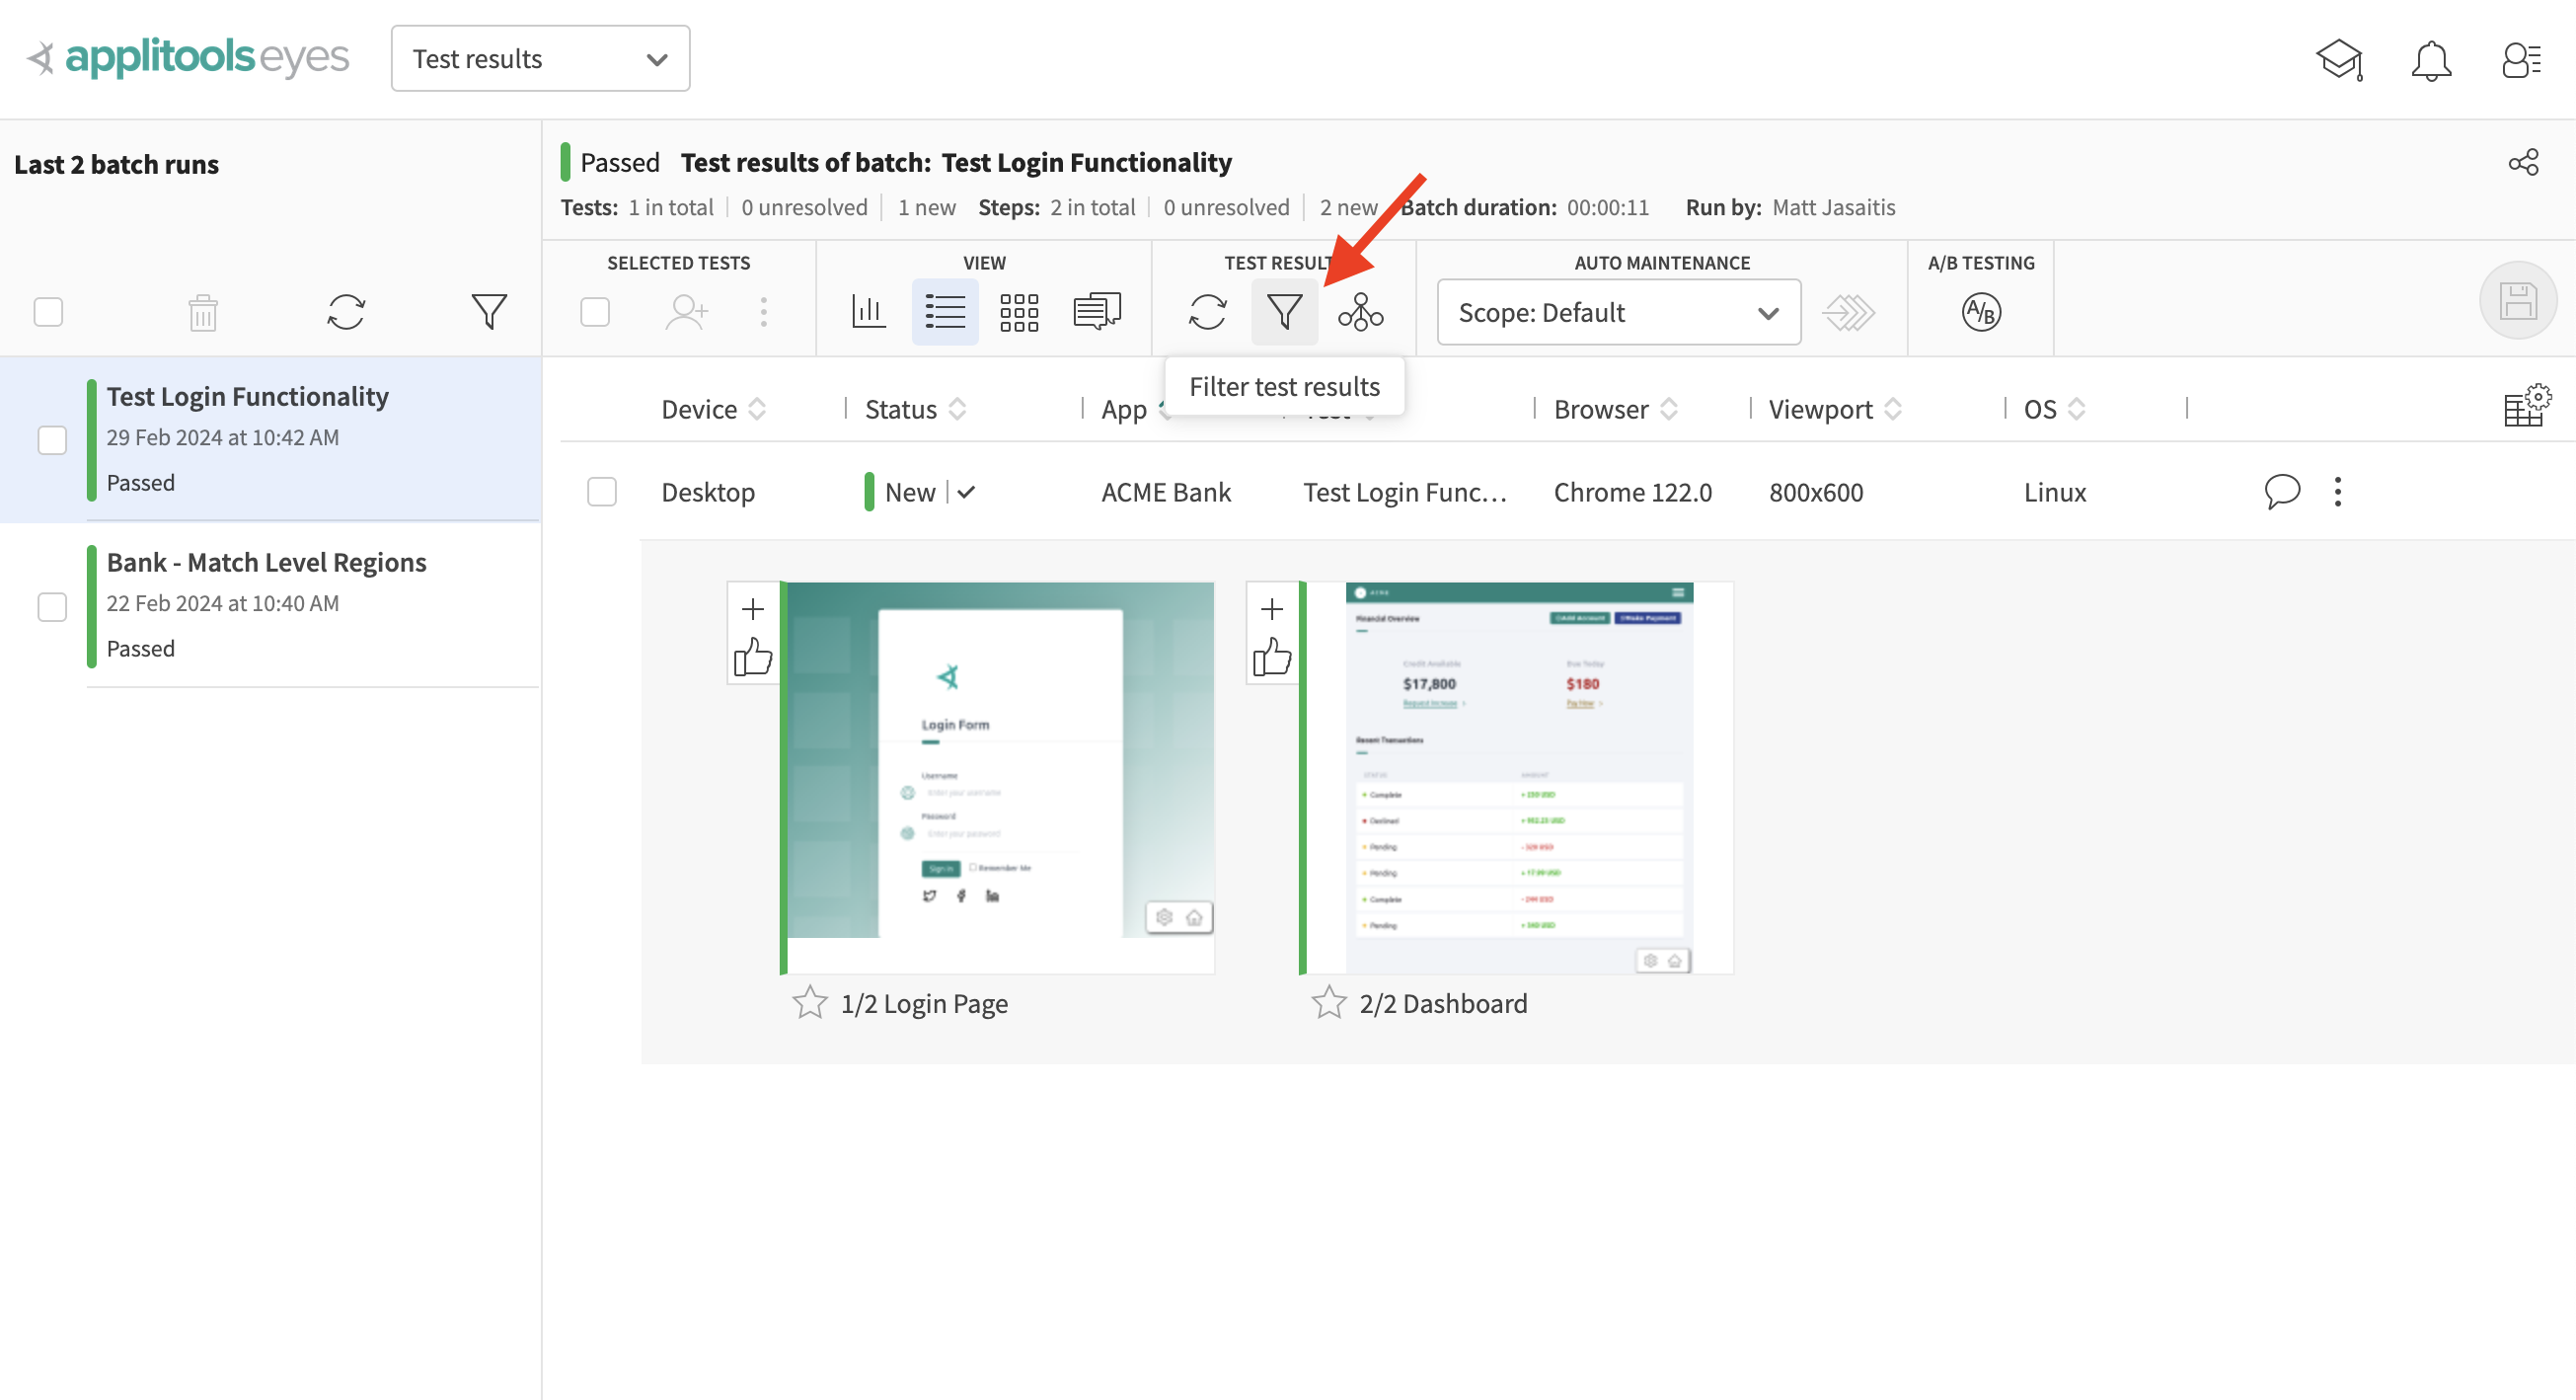Open the Desktop test row kebab menu

click(2338, 492)
